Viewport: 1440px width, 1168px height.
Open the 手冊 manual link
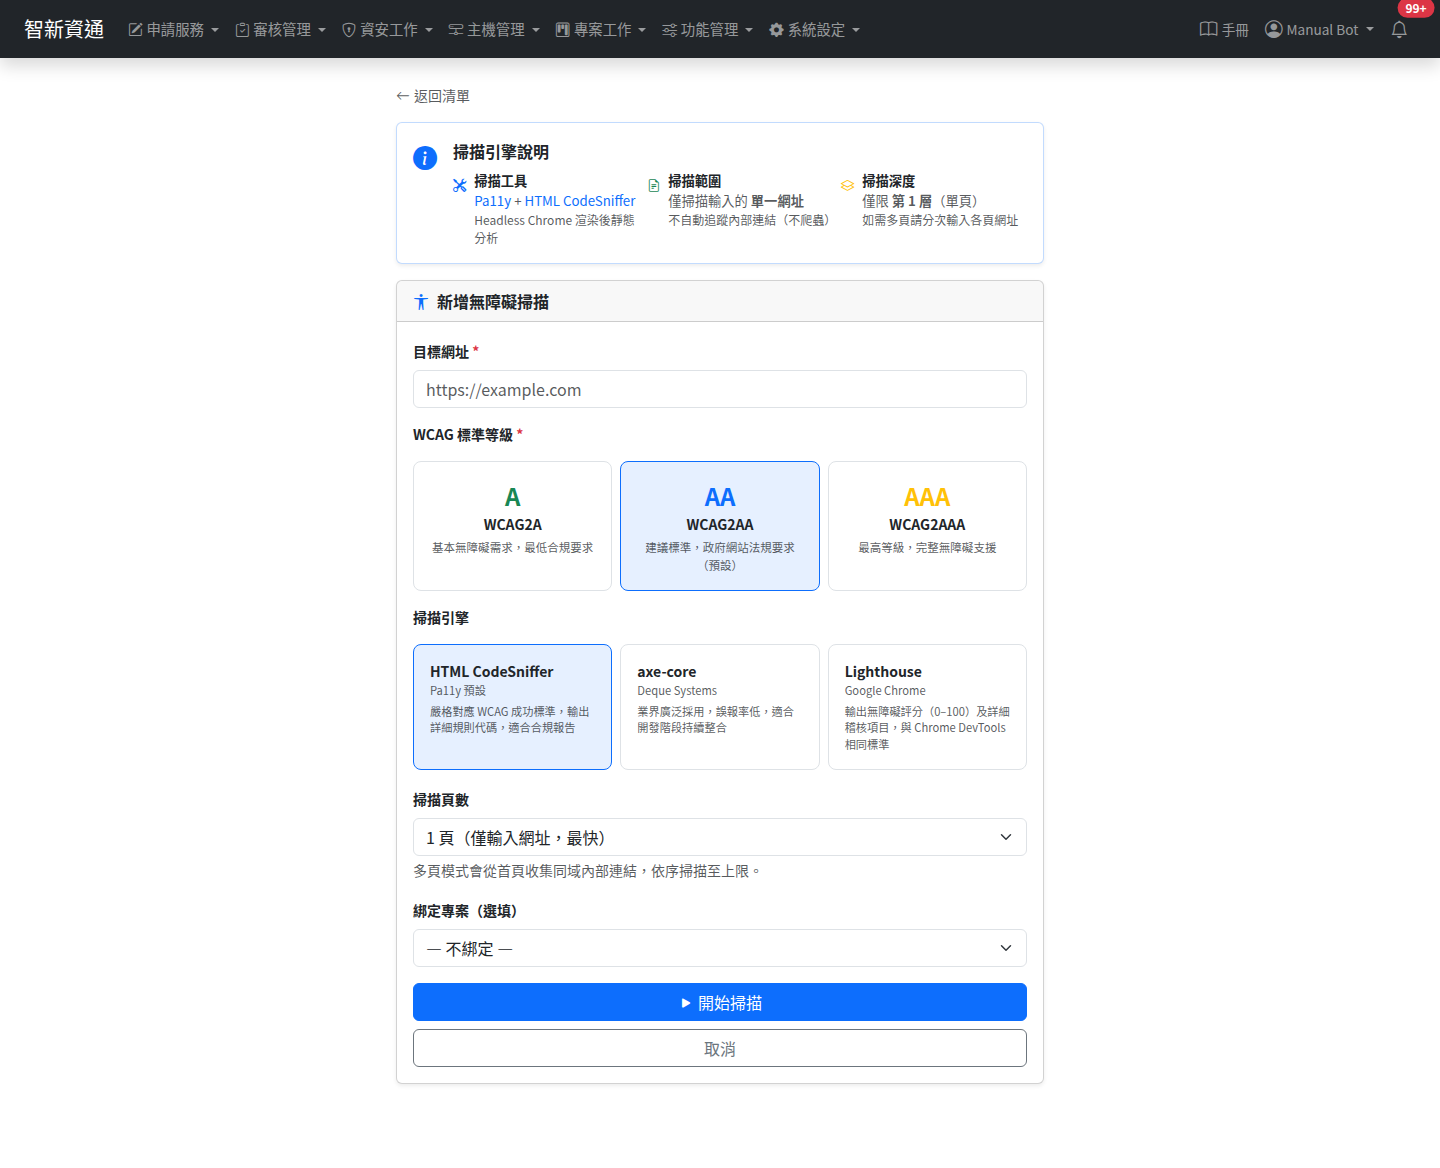(x=1224, y=29)
